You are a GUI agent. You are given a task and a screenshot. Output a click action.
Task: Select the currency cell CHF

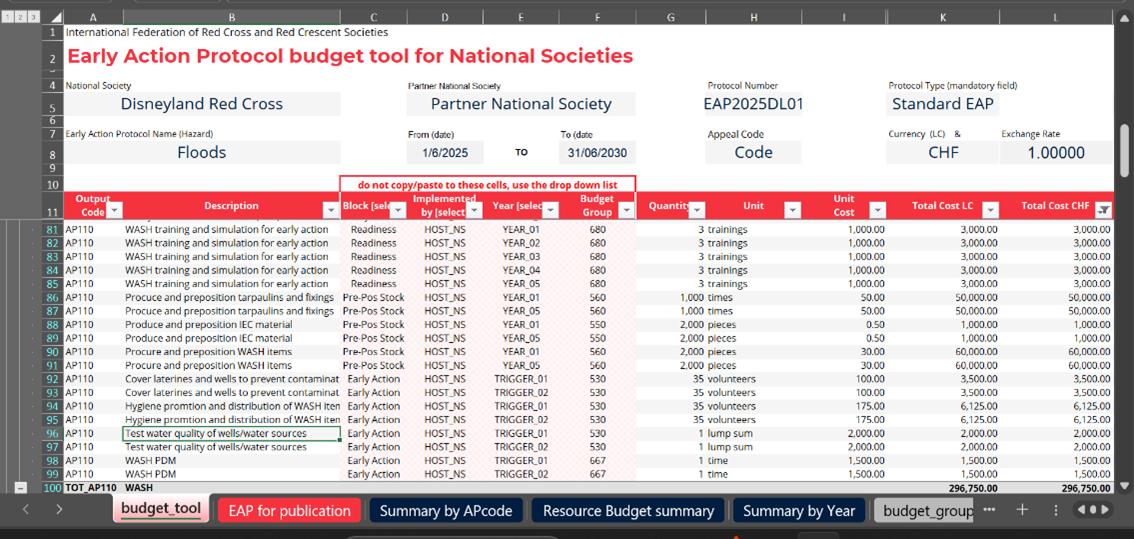click(x=943, y=153)
